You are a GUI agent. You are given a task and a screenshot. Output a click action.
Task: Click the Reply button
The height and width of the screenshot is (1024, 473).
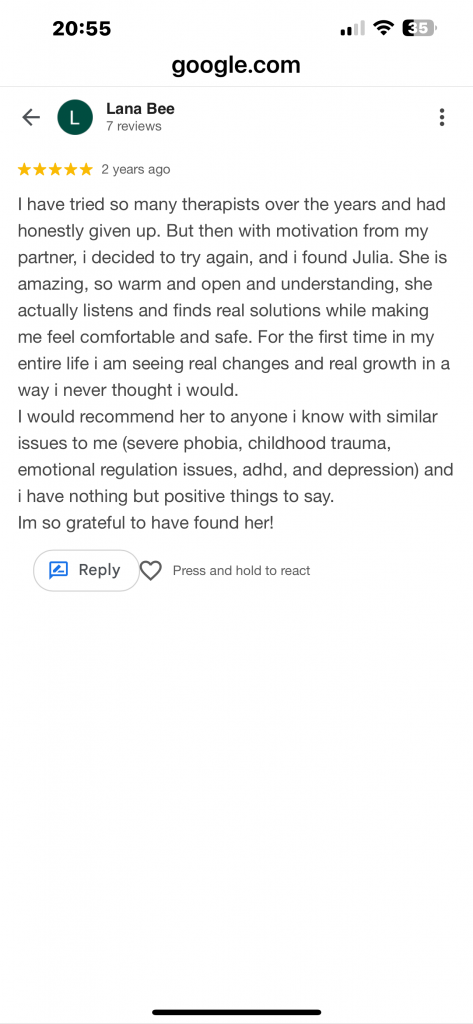[86, 571]
